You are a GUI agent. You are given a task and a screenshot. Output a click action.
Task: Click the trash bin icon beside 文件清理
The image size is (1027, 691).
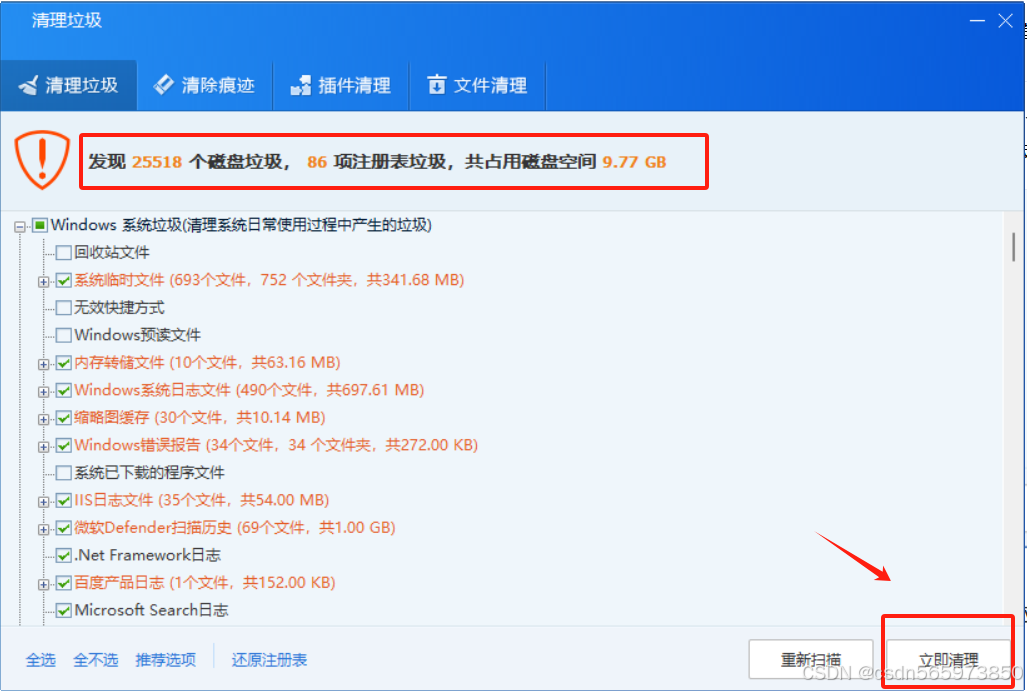point(436,84)
